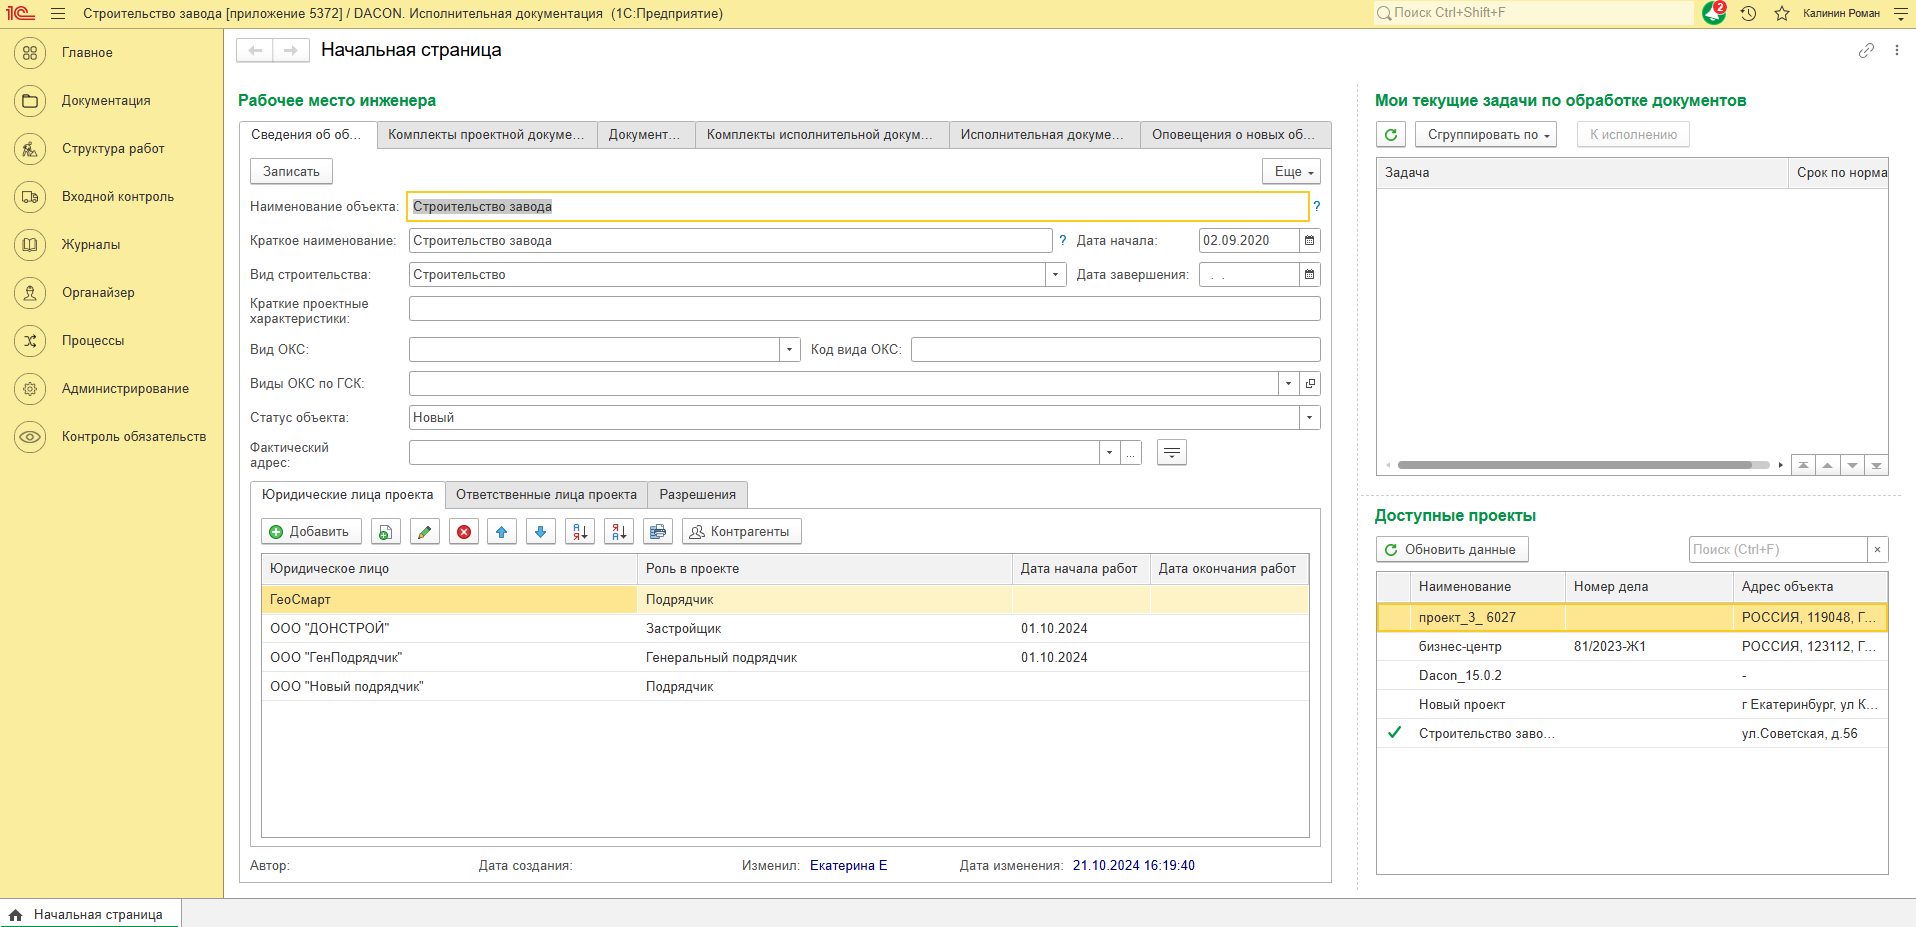Move the selected row down with blue arrow
The image size is (1916, 927).
541,532
